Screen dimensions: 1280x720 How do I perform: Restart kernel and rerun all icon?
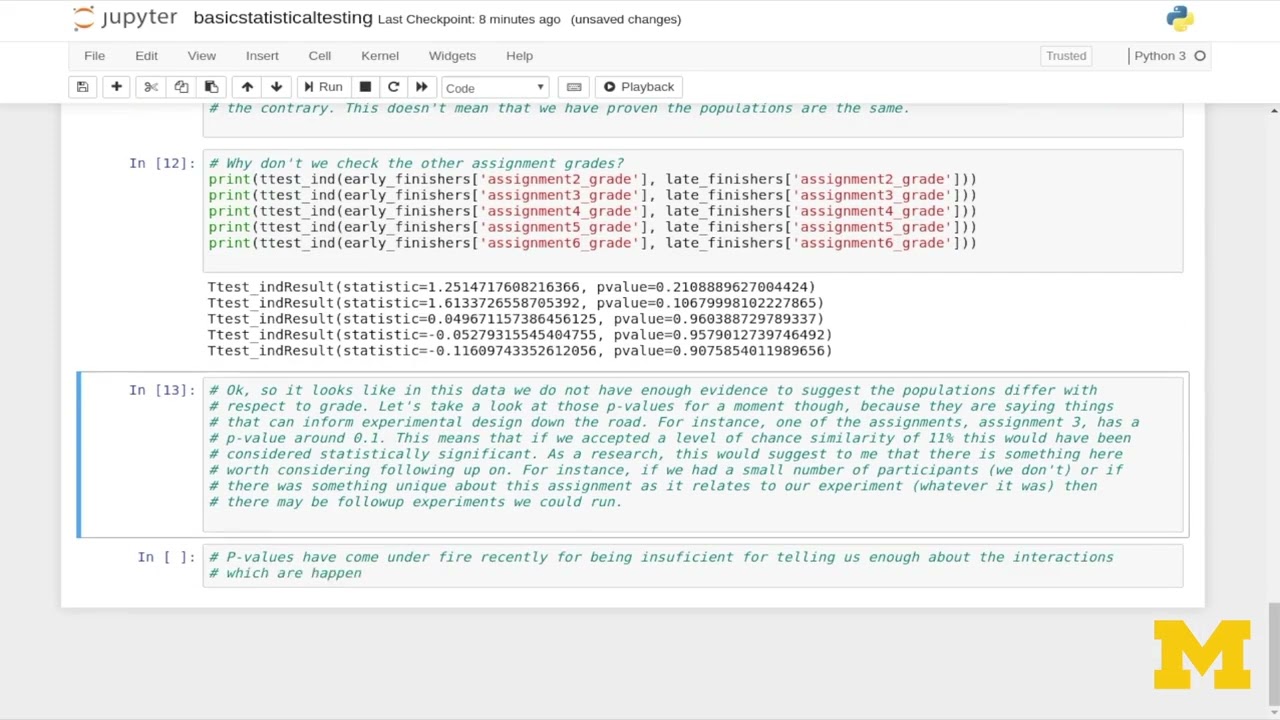tap(421, 87)
